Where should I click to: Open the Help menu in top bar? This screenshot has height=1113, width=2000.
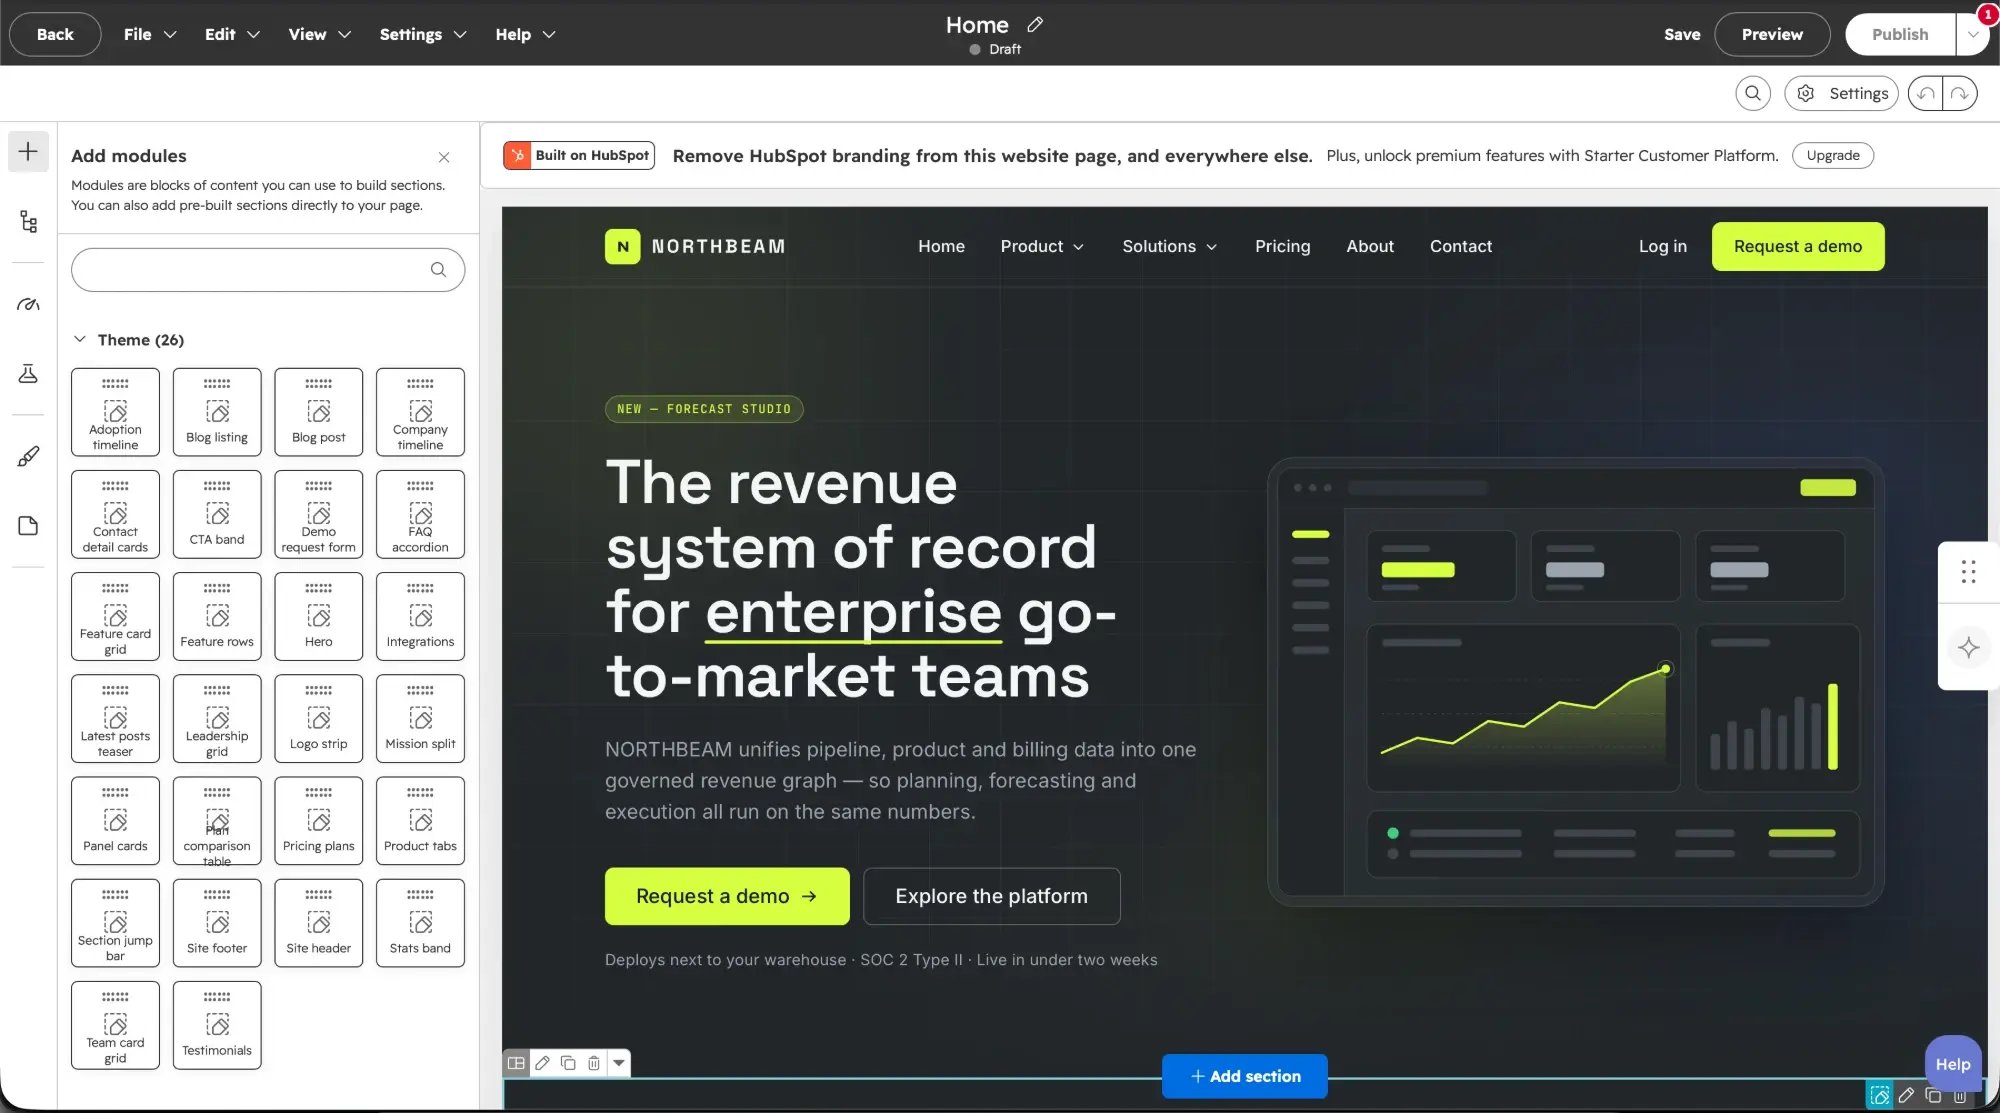[525, 34]
